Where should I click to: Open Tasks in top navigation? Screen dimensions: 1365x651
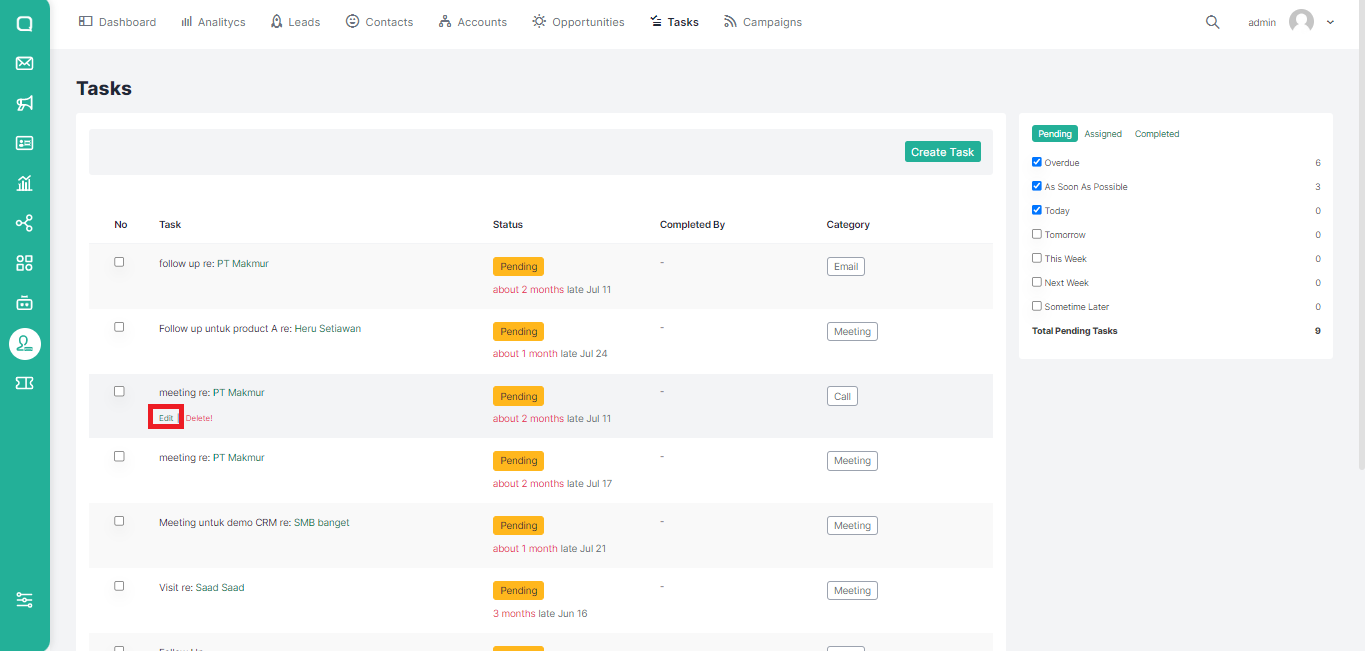674,22
